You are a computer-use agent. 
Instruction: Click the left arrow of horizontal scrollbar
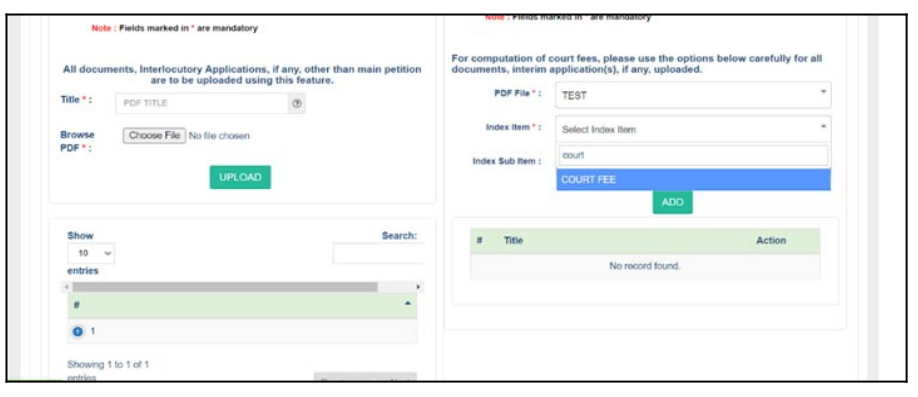(x=67, y=287)
